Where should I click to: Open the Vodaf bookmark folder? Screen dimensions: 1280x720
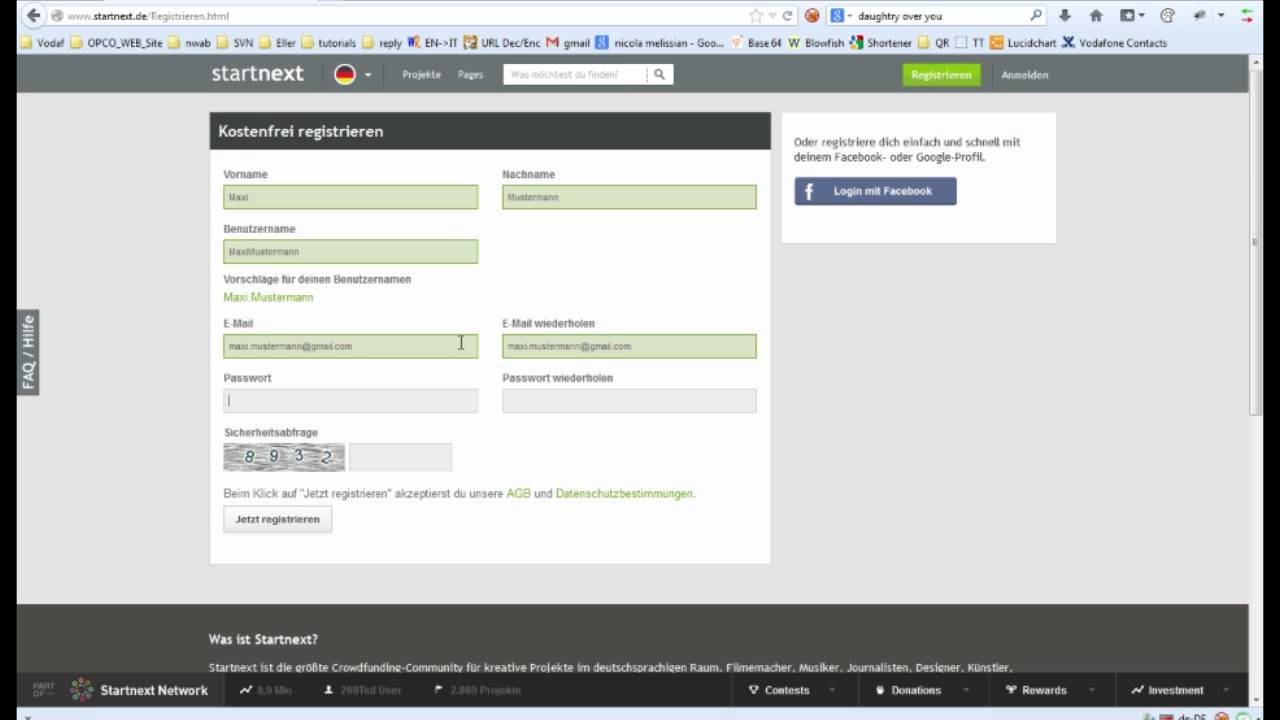[x=42, y=43]
